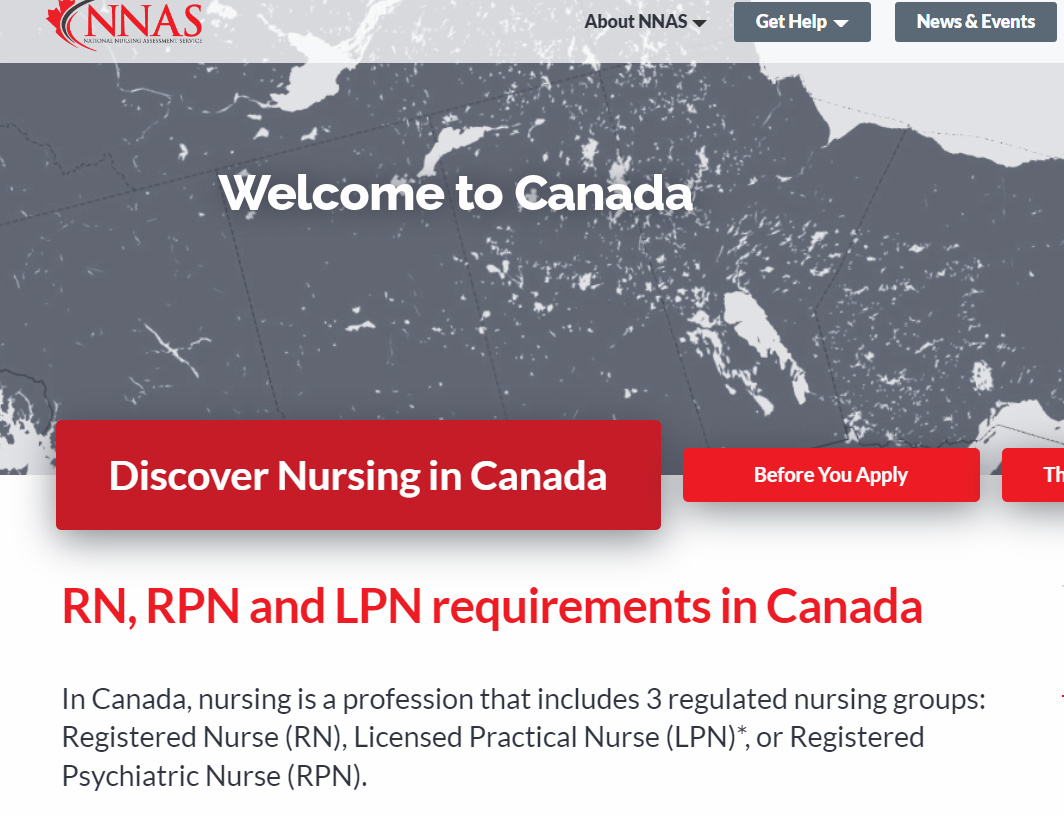Click the text 'Psychiatric Nurse (RPN).'
The image size is (1064, 816).
[x=214, y=776]
